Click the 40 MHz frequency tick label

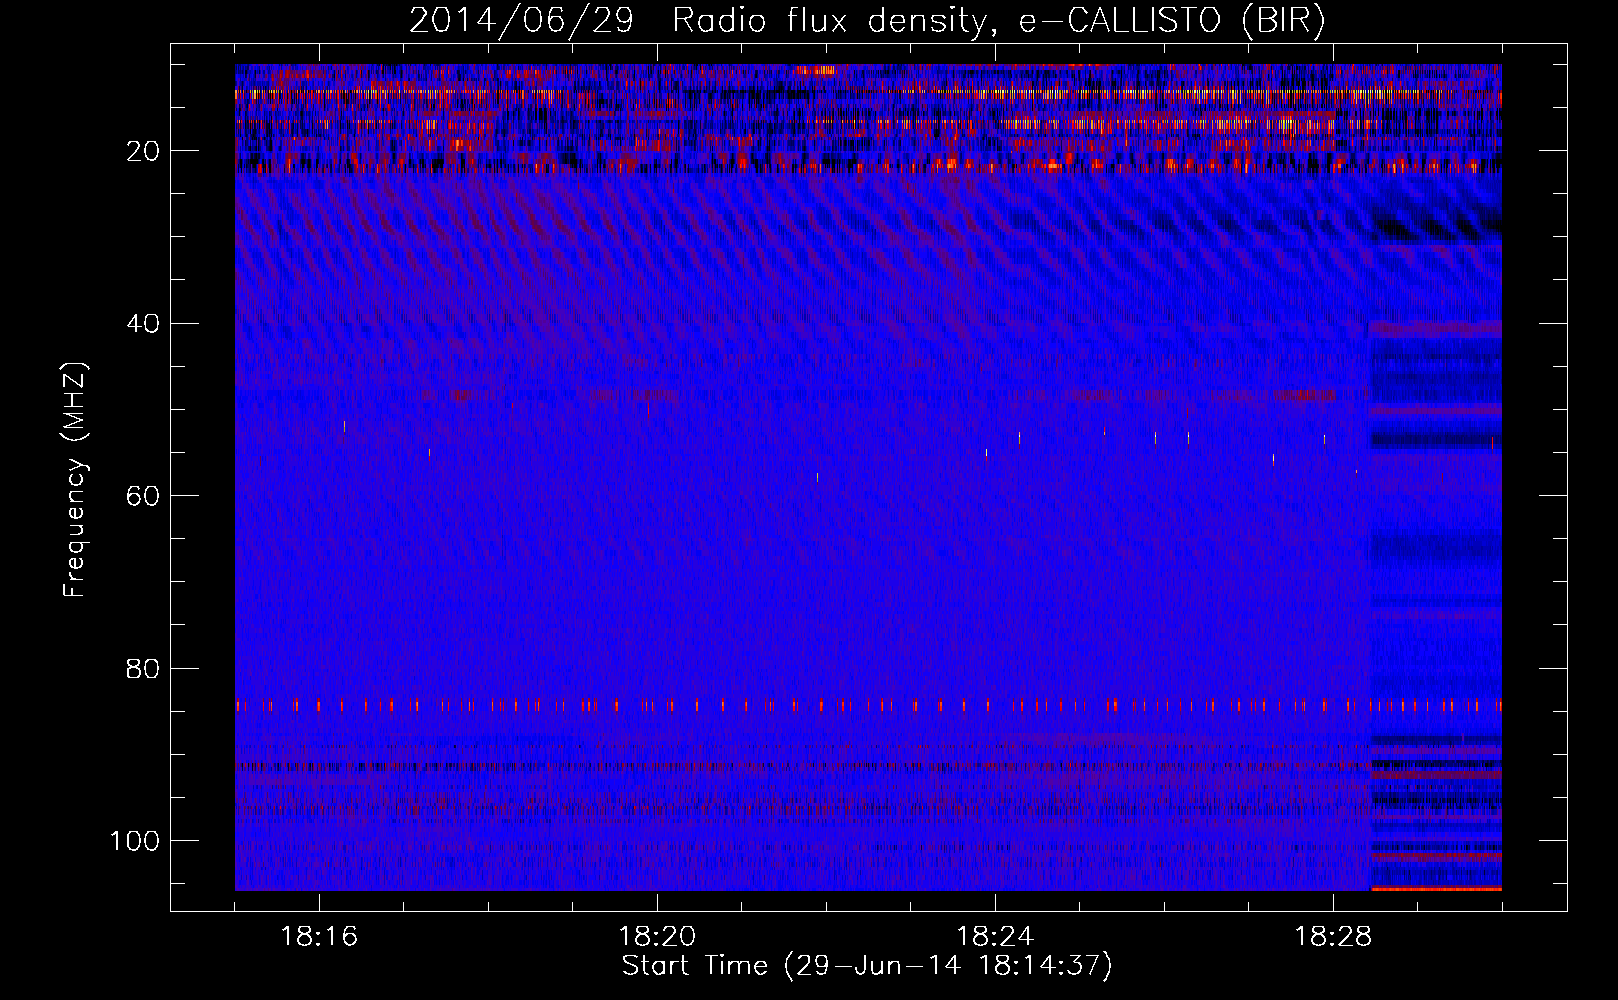pos(143,323)
